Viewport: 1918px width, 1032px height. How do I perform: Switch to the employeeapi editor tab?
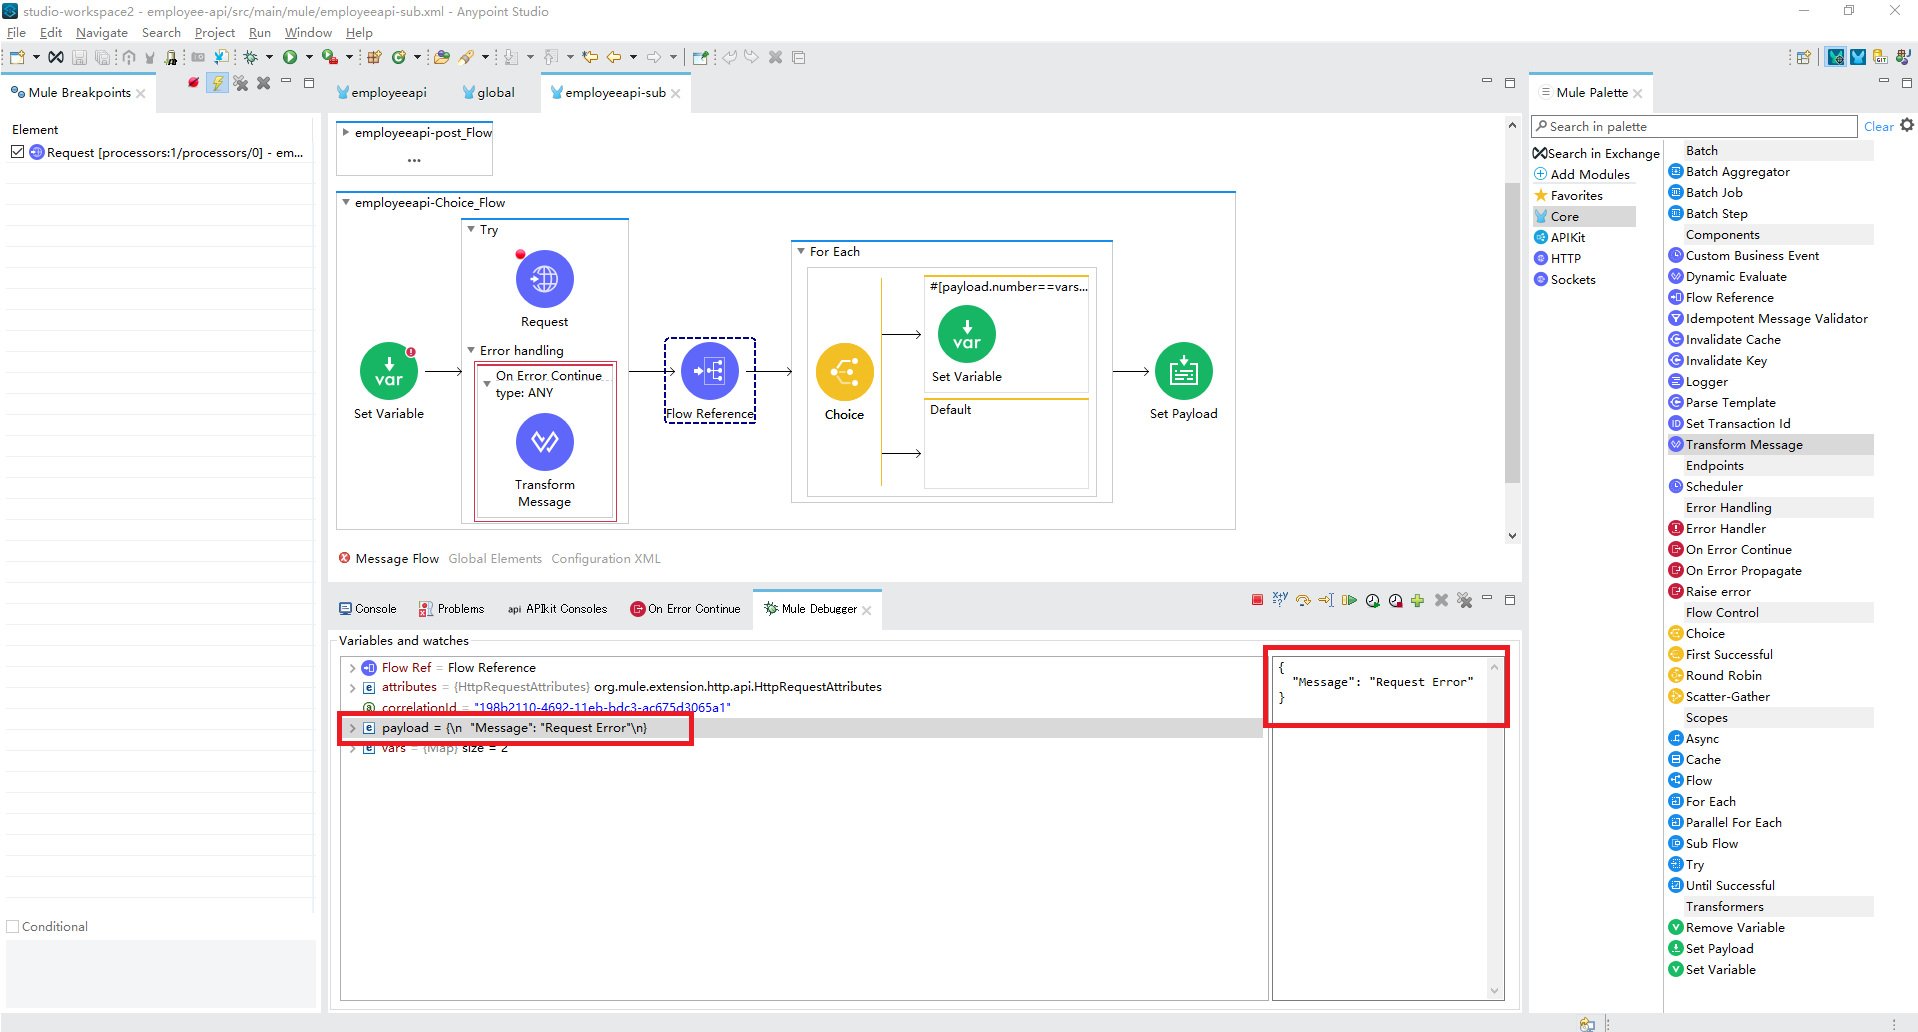coord(381,92)
